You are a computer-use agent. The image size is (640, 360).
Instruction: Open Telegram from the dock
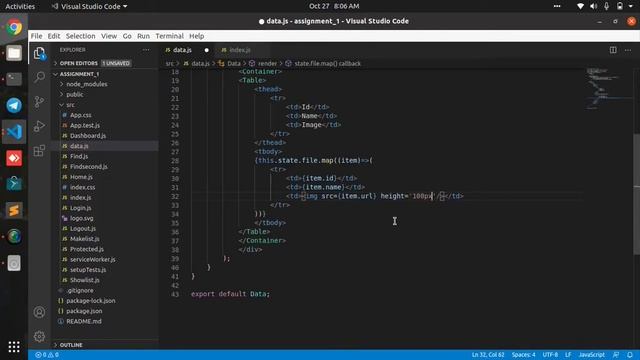14,105
